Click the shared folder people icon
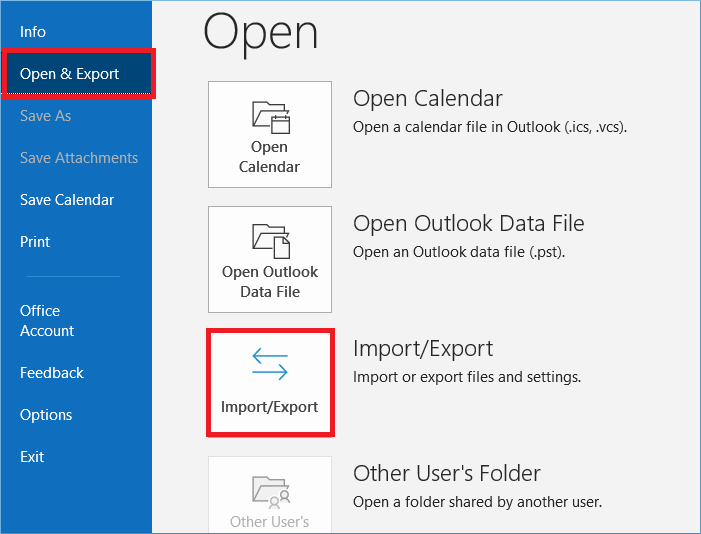Viewport: 701px width, 534px height. pyautogui.click(x=271, y=492)
